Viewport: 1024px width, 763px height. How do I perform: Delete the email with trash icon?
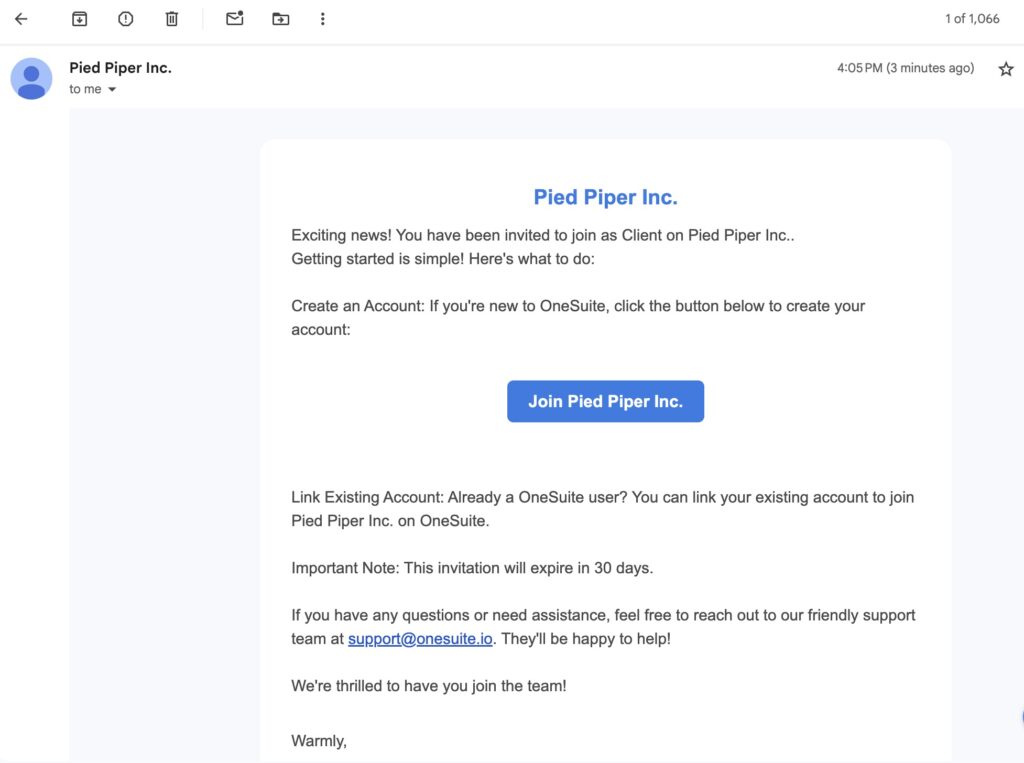tap(172, 19)
